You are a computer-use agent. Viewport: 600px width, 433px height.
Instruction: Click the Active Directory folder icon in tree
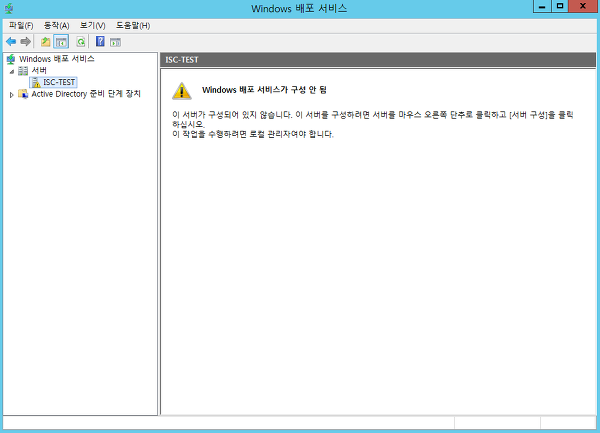(x=23, y=94)
